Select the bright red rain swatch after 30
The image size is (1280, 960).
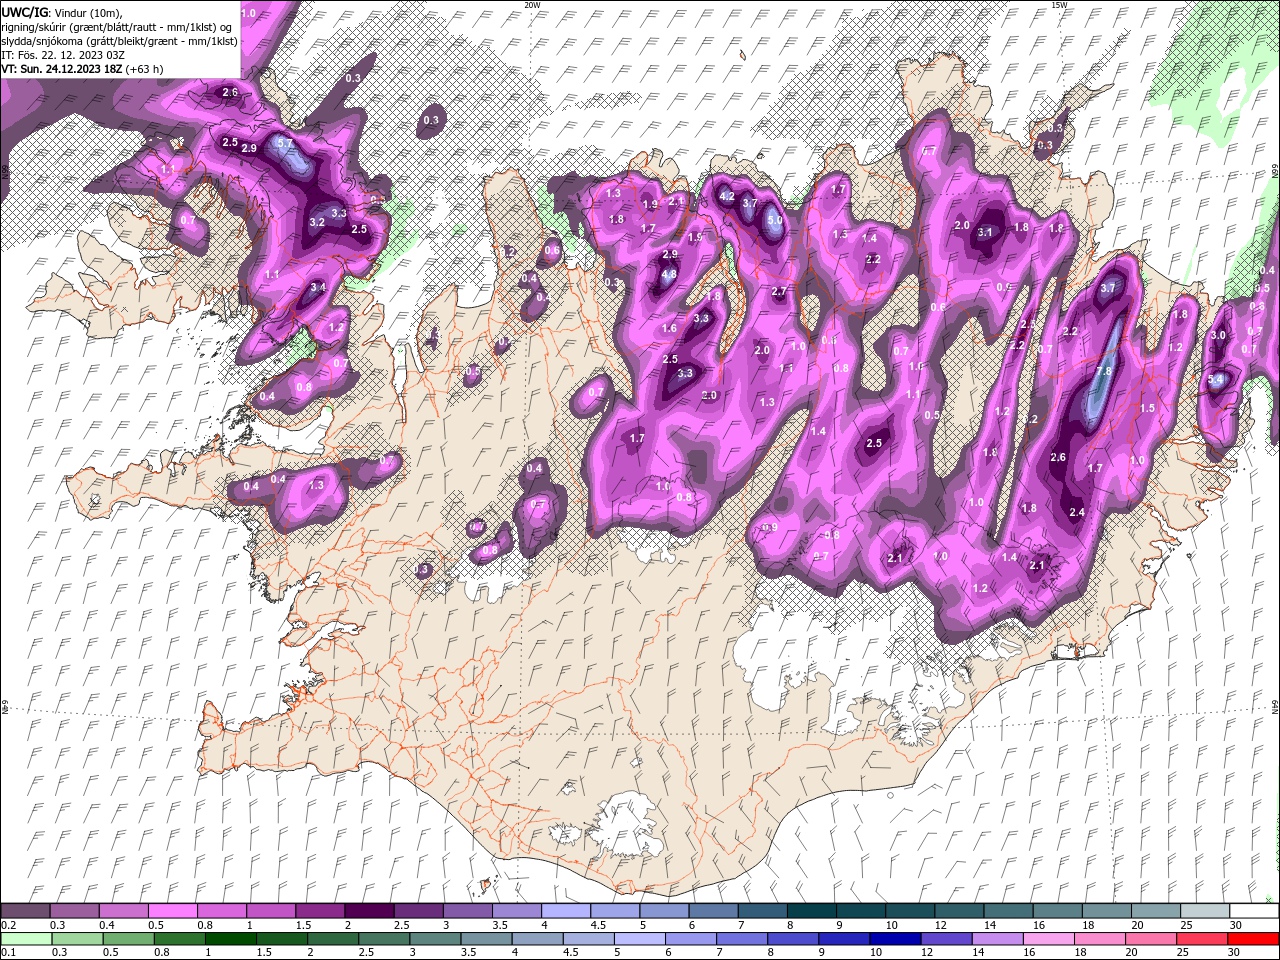click(x=1253, y=939)
